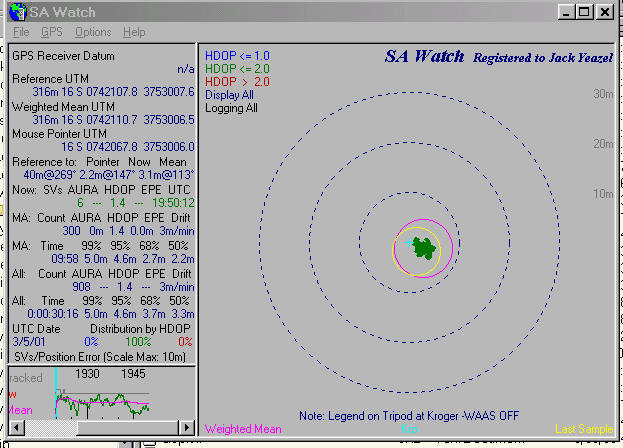
Task: Click the left scroll arrow under the error chart
Action: [x=17, y=428]
